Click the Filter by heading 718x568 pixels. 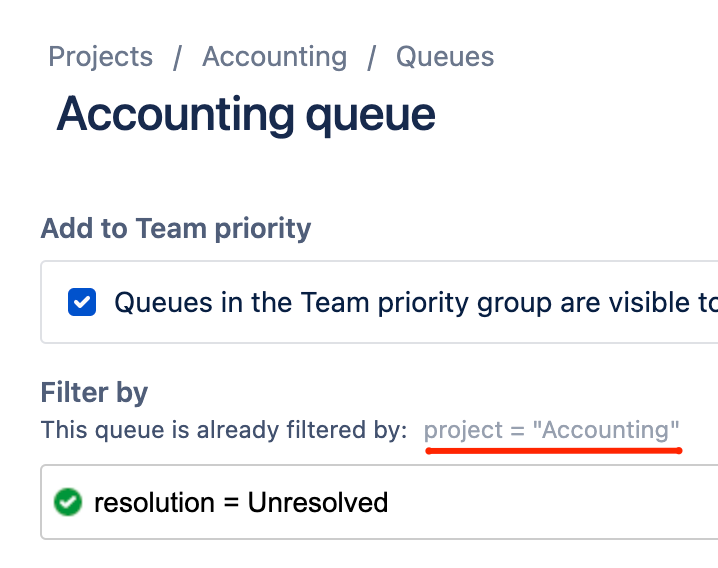pos(94,393)
